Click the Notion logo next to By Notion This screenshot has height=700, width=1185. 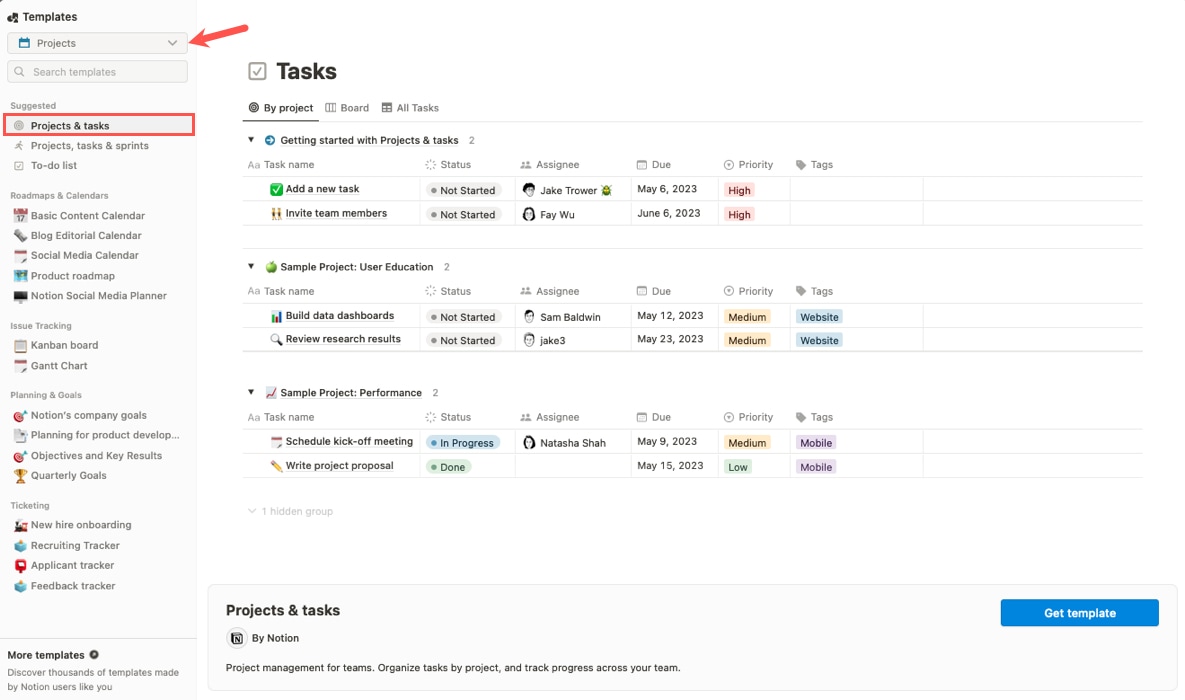(x=236, y=638)
